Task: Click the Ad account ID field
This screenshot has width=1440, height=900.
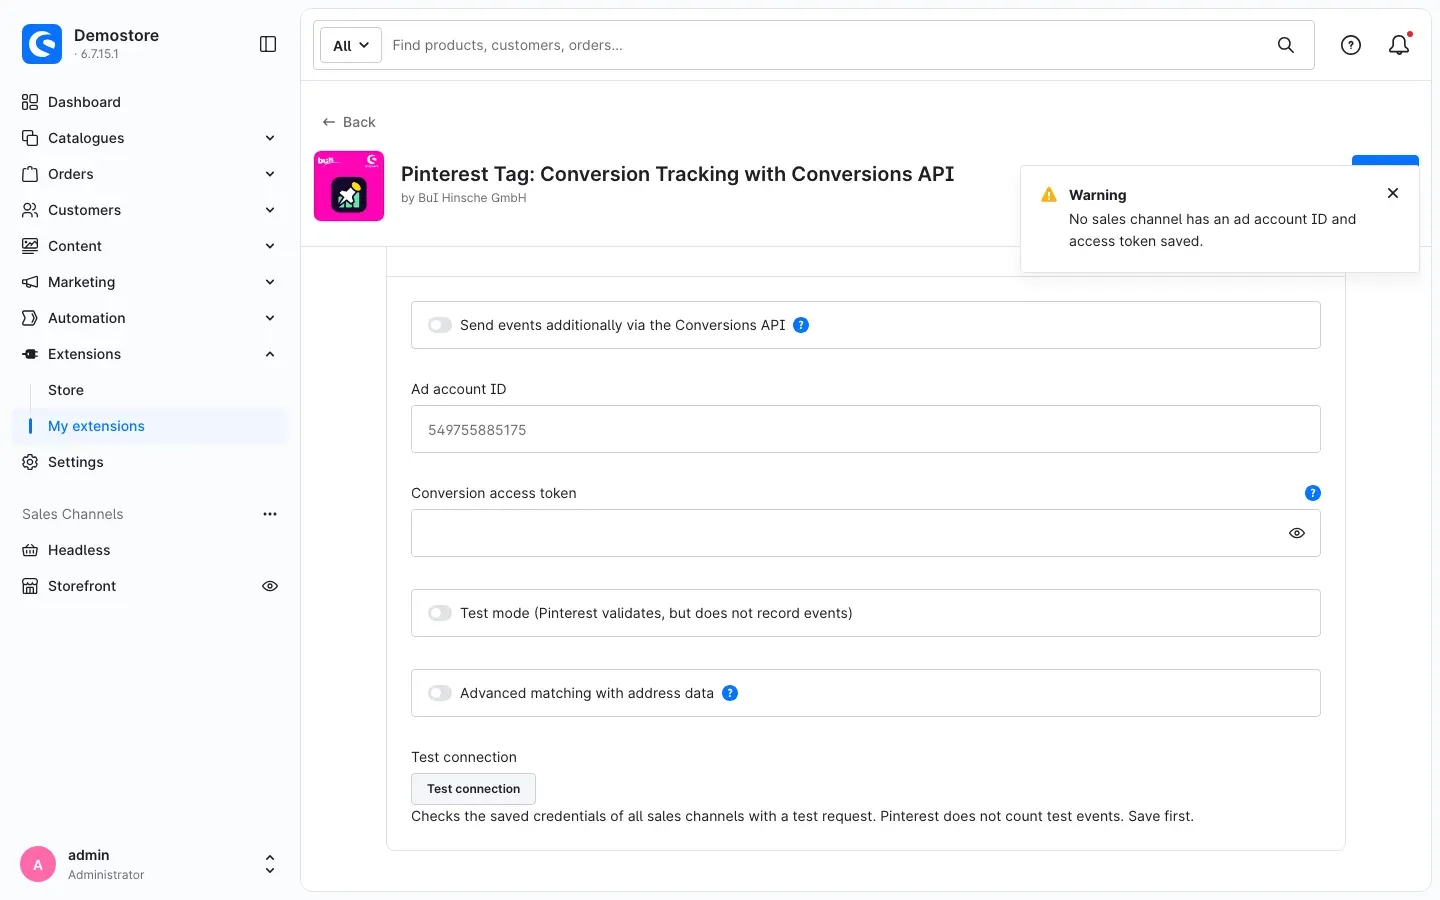Action: click(866, 429)
